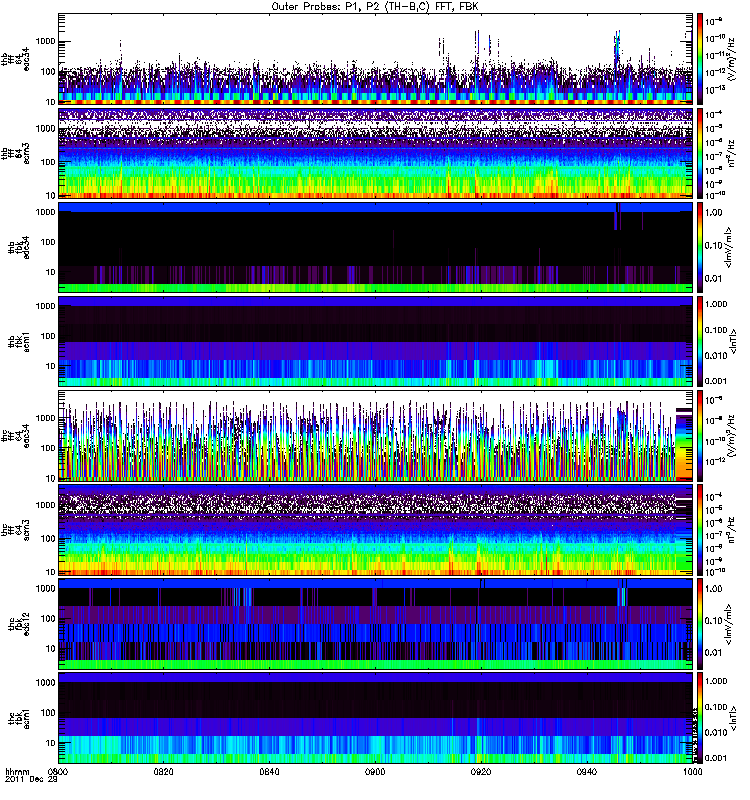Click the second panel's nT²/Hz color bar
The image size is (750, 800).
click(700, 153)
